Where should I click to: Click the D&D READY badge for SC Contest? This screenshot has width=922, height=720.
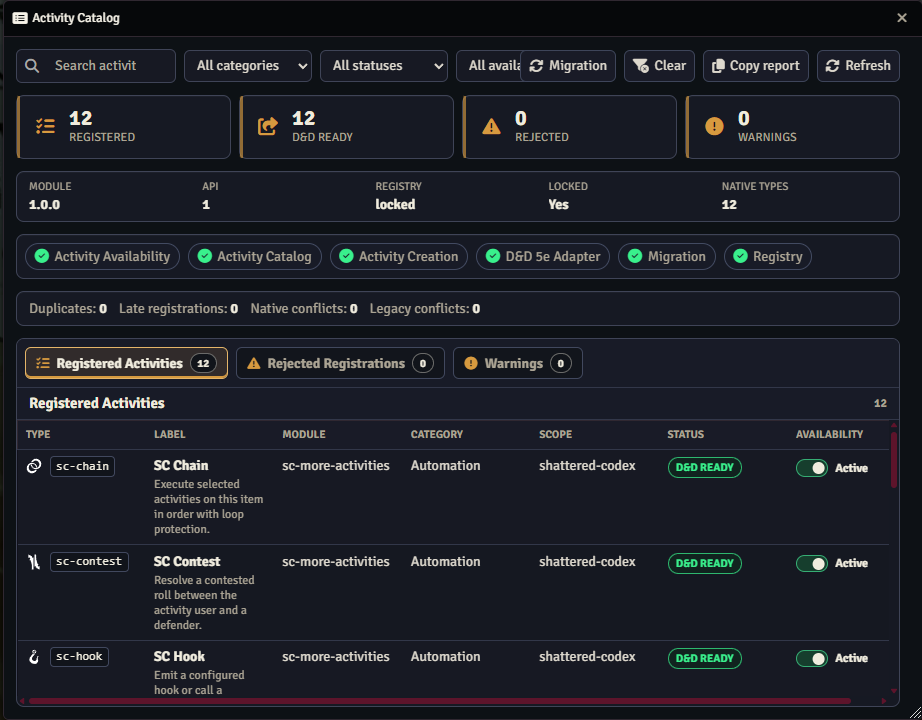point(704,563)
